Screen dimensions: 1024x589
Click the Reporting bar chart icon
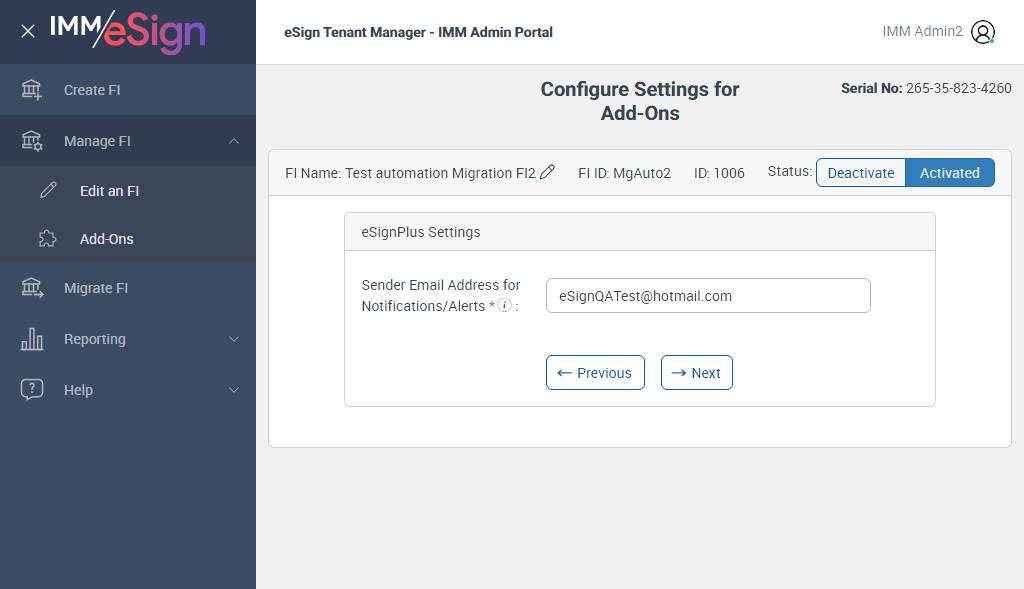point(32,339)
